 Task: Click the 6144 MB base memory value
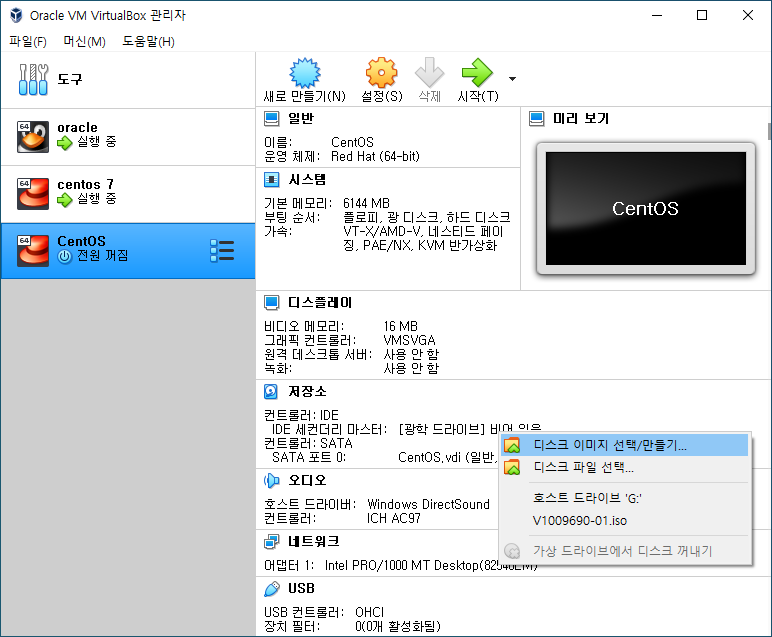[x=366, y=203]
